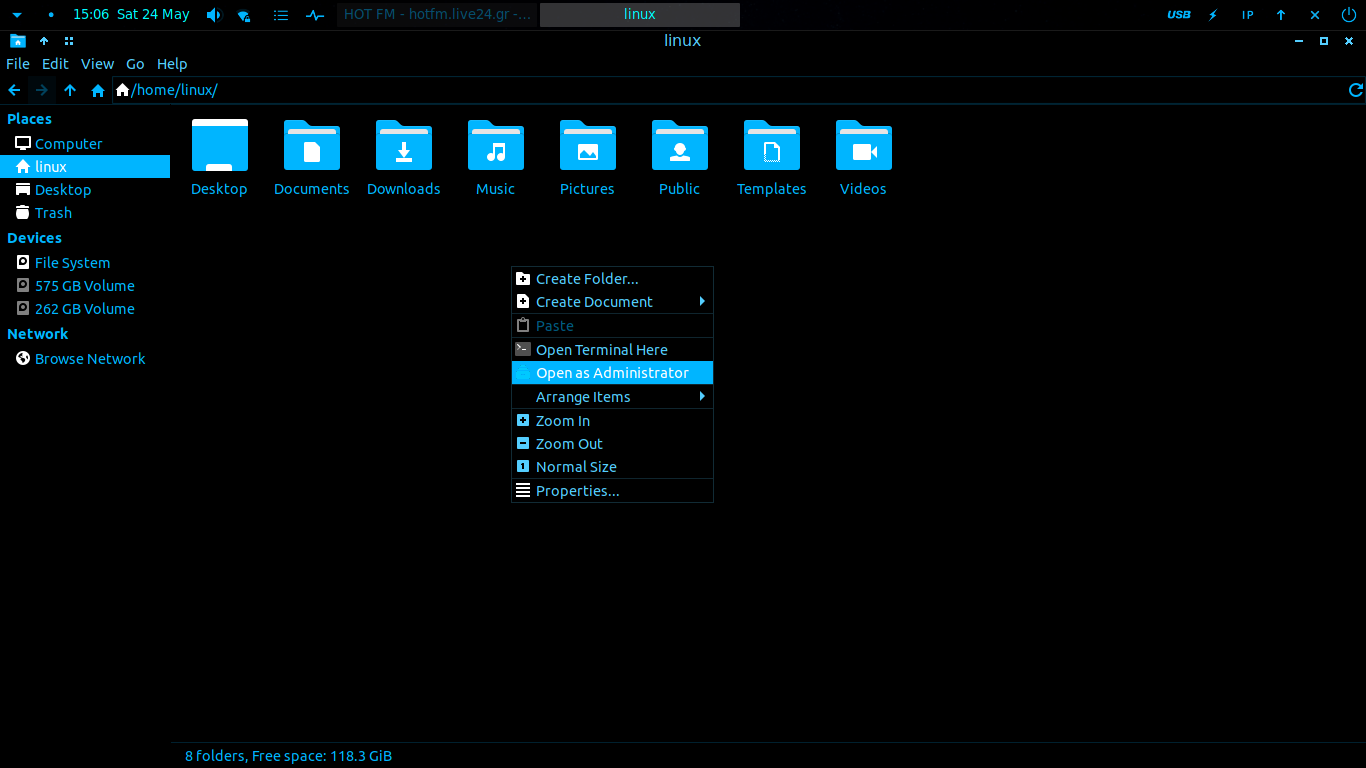Click the power icon in the top panel
The width and height of the screenshot is (1366, 768).
(1349, 14)
